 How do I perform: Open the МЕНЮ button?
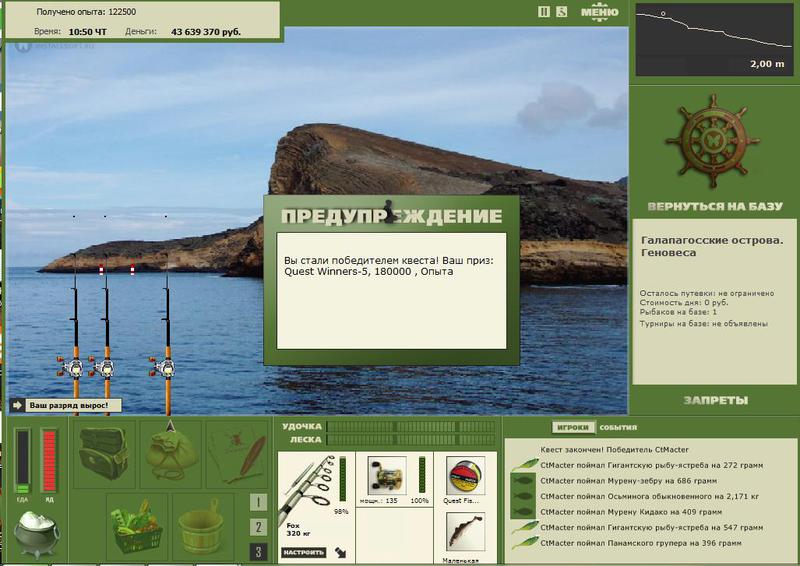(599, 12)
